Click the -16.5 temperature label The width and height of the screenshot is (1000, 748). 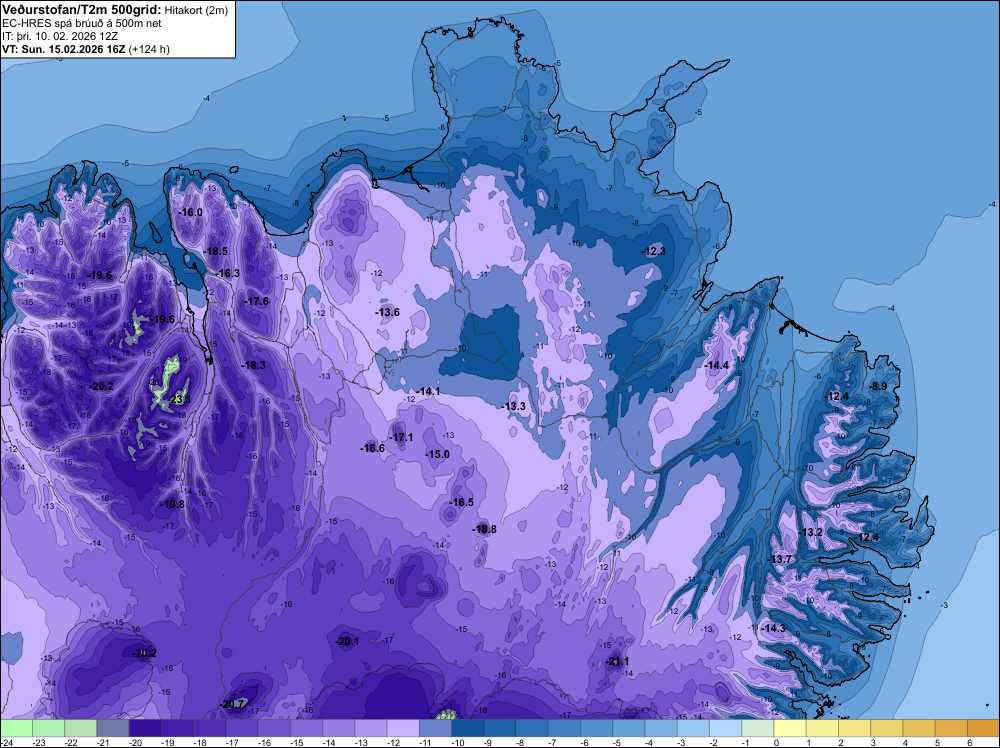(462, 502)
